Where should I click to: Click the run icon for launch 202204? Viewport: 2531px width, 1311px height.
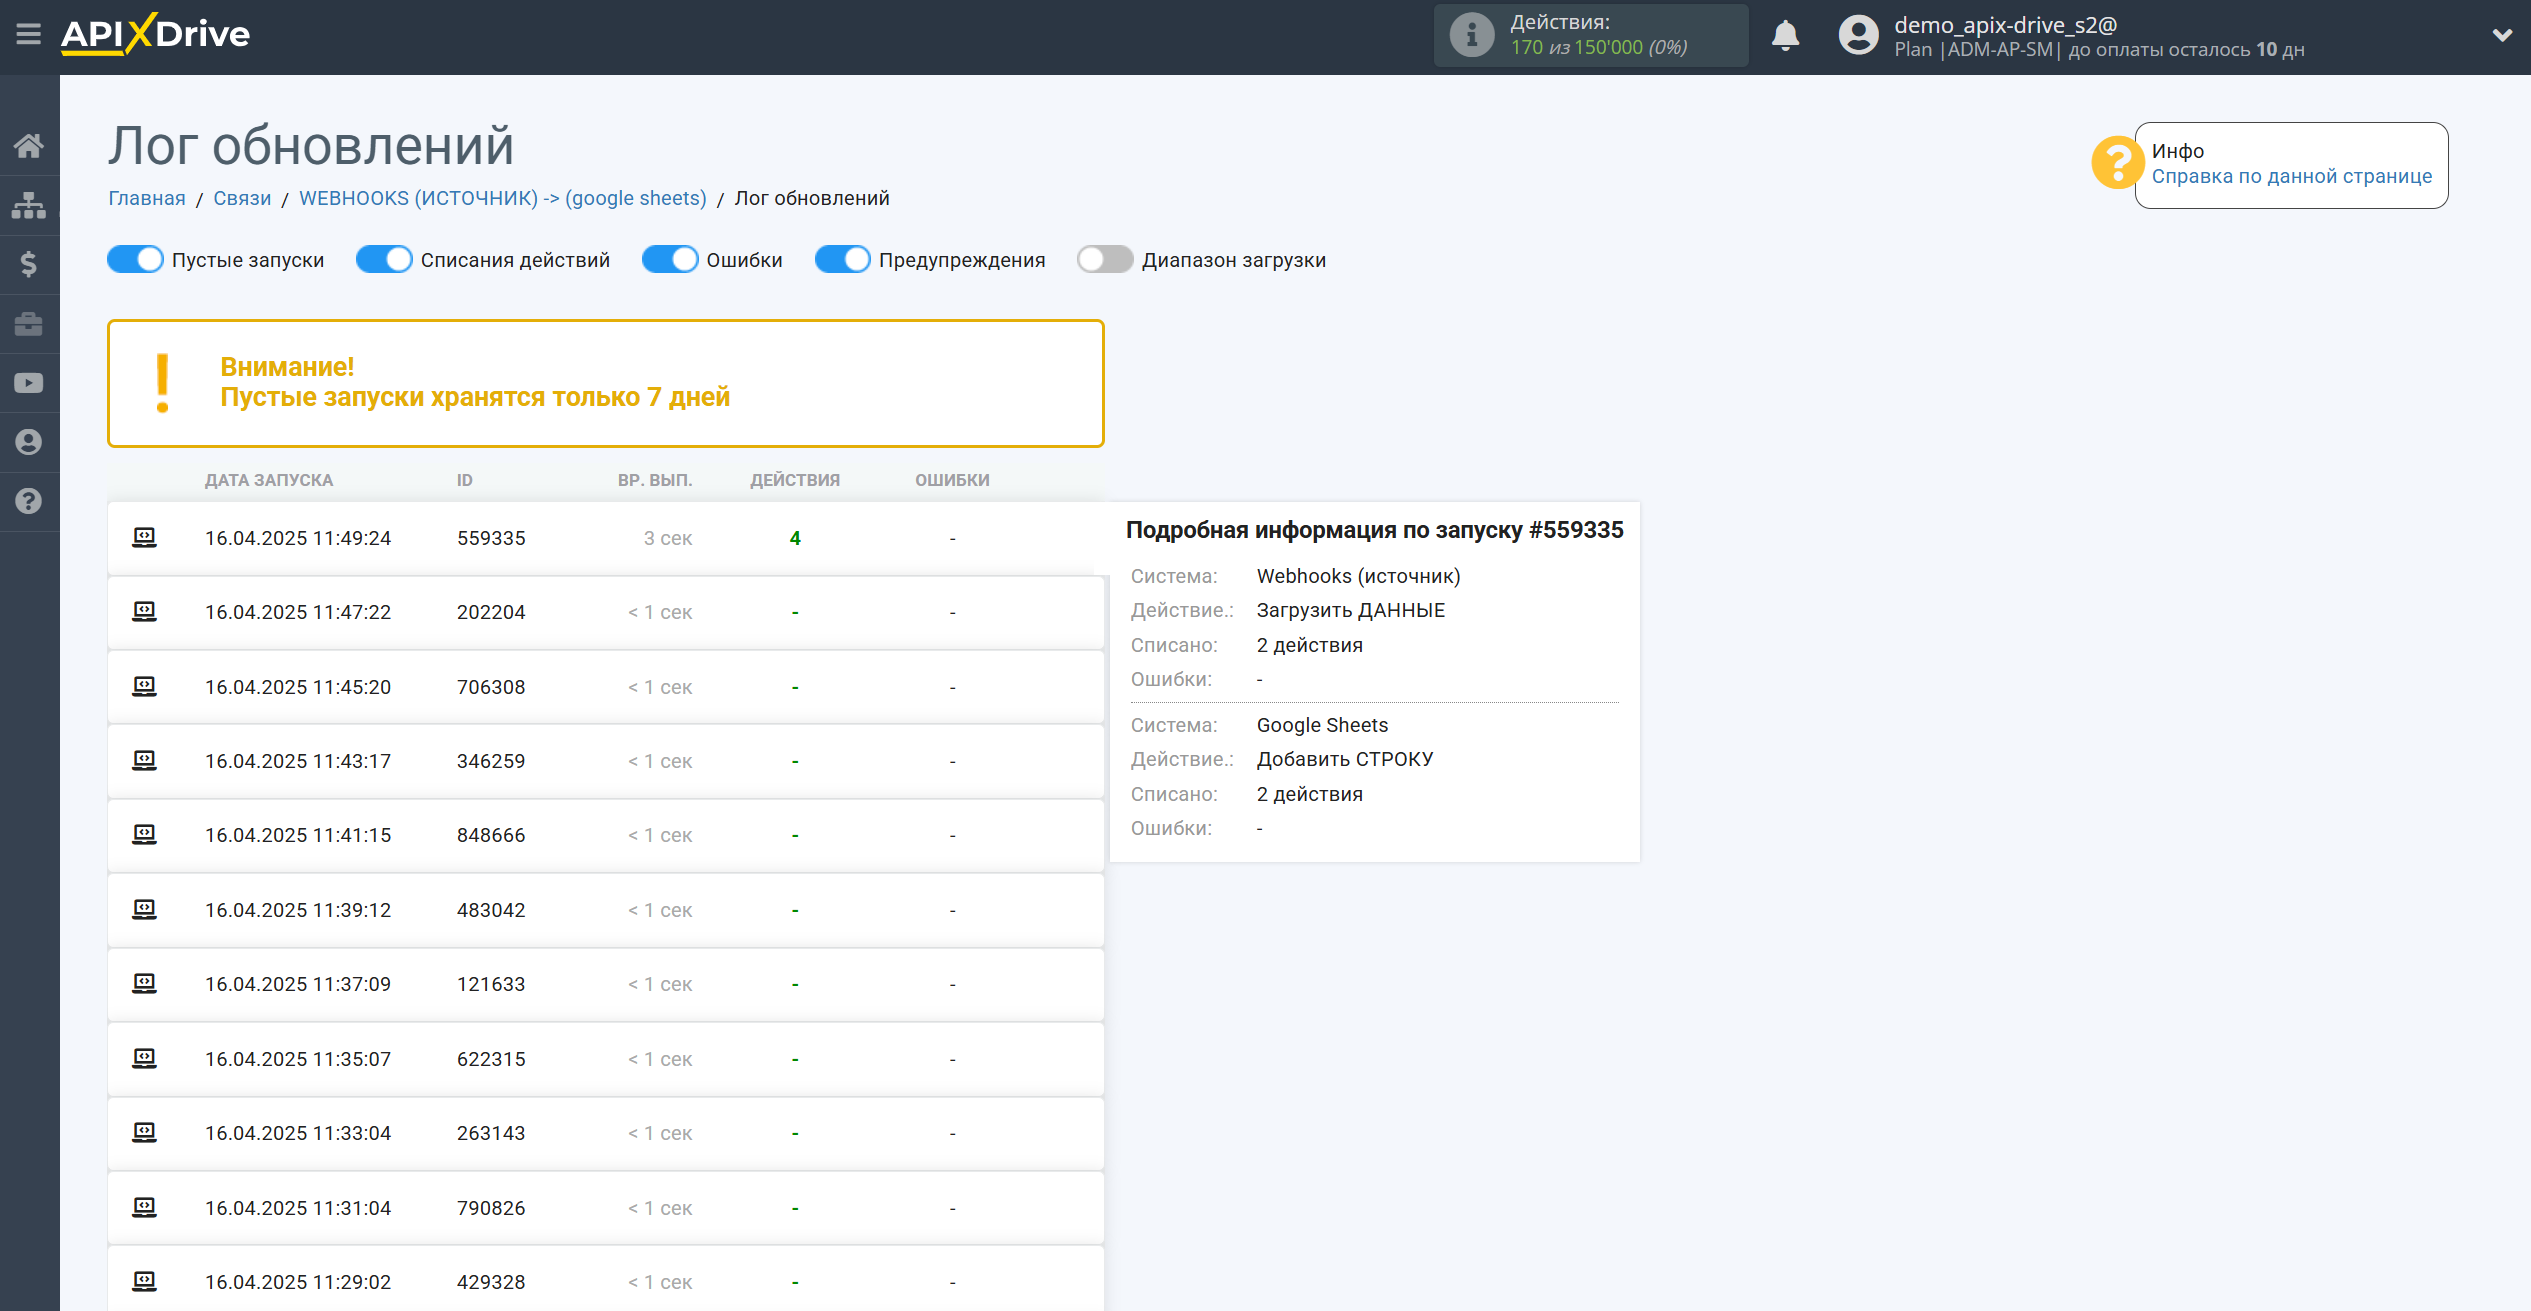point(145,611)
